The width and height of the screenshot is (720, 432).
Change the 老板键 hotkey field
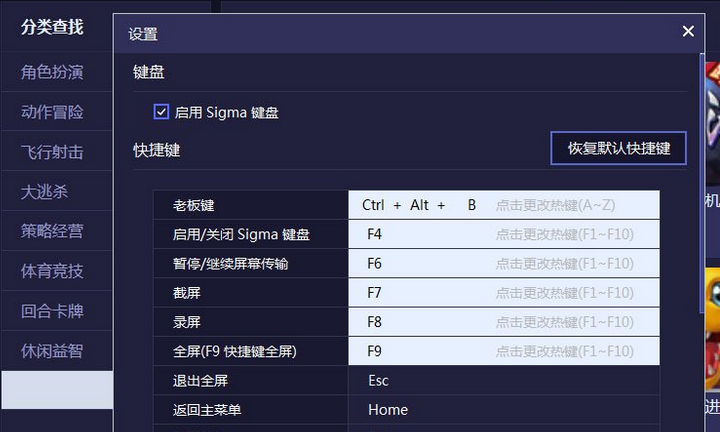pyautogui.click(x=504, y=205)
